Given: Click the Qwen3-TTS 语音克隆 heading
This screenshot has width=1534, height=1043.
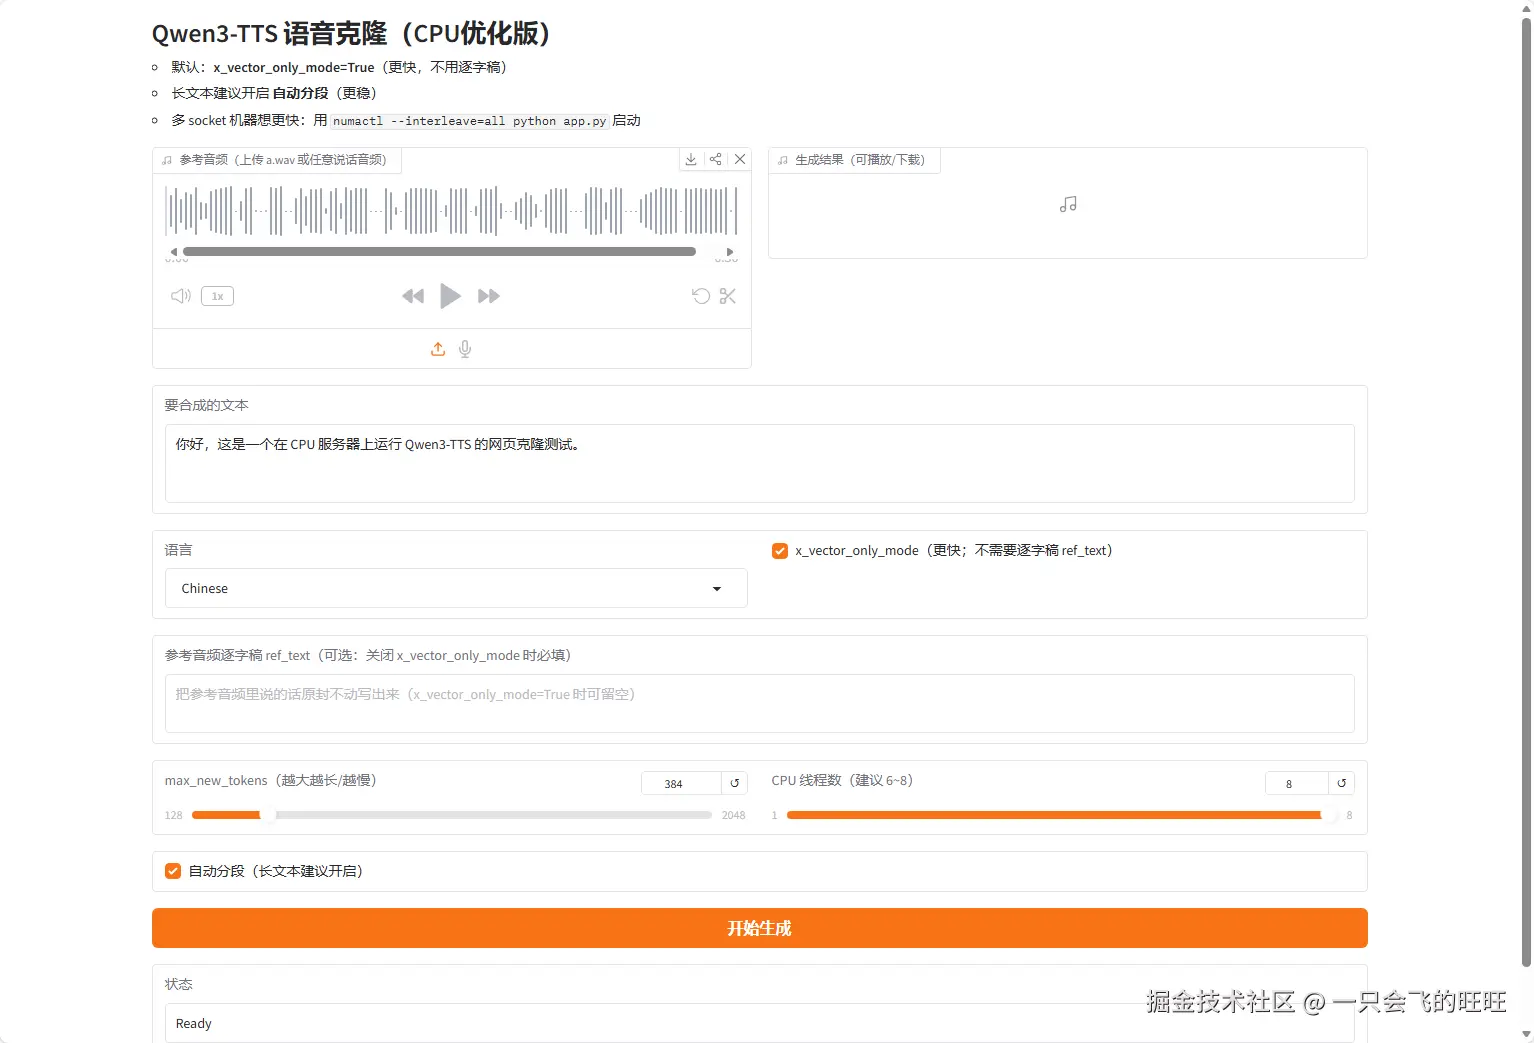Looking at the screenshot, I should [351, 33].
